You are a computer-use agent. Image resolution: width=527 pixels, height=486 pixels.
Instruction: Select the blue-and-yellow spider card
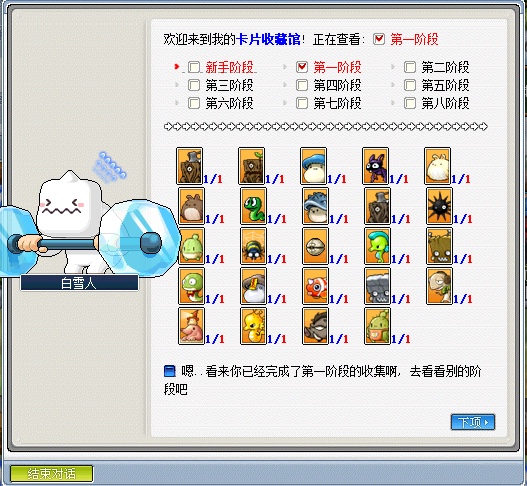(x=253, y=246)
